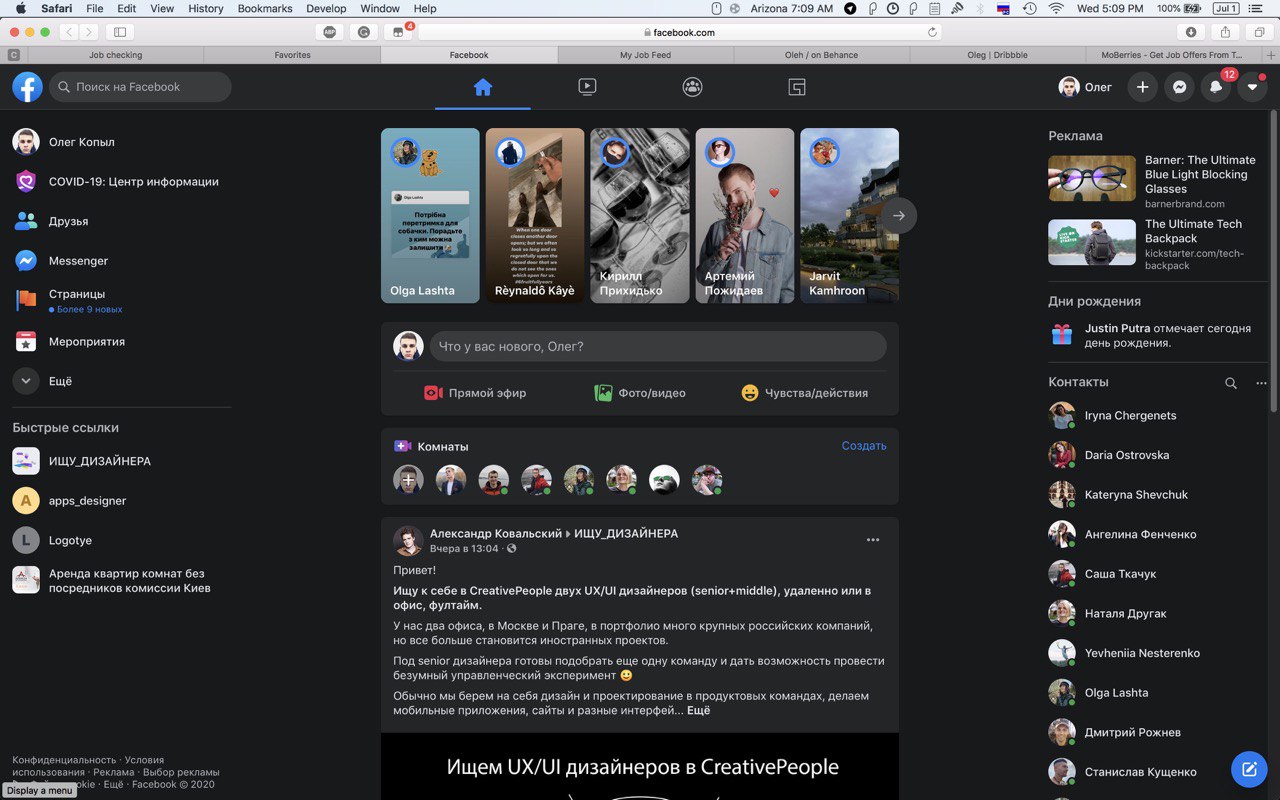Image resolution: width=1280 pixels, height=800 pixels.
Task: Click Safari back navigation button
Action: point(69,32)
